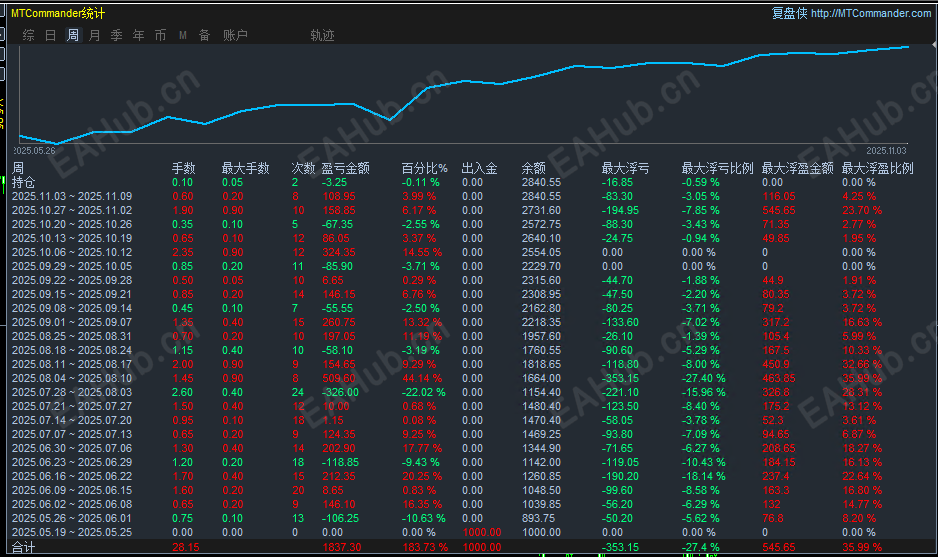Screen dimensions: 938x557
Task: Select the 2025.08.11 ~ 2025.08.17 week row
Action: (470, 364)
